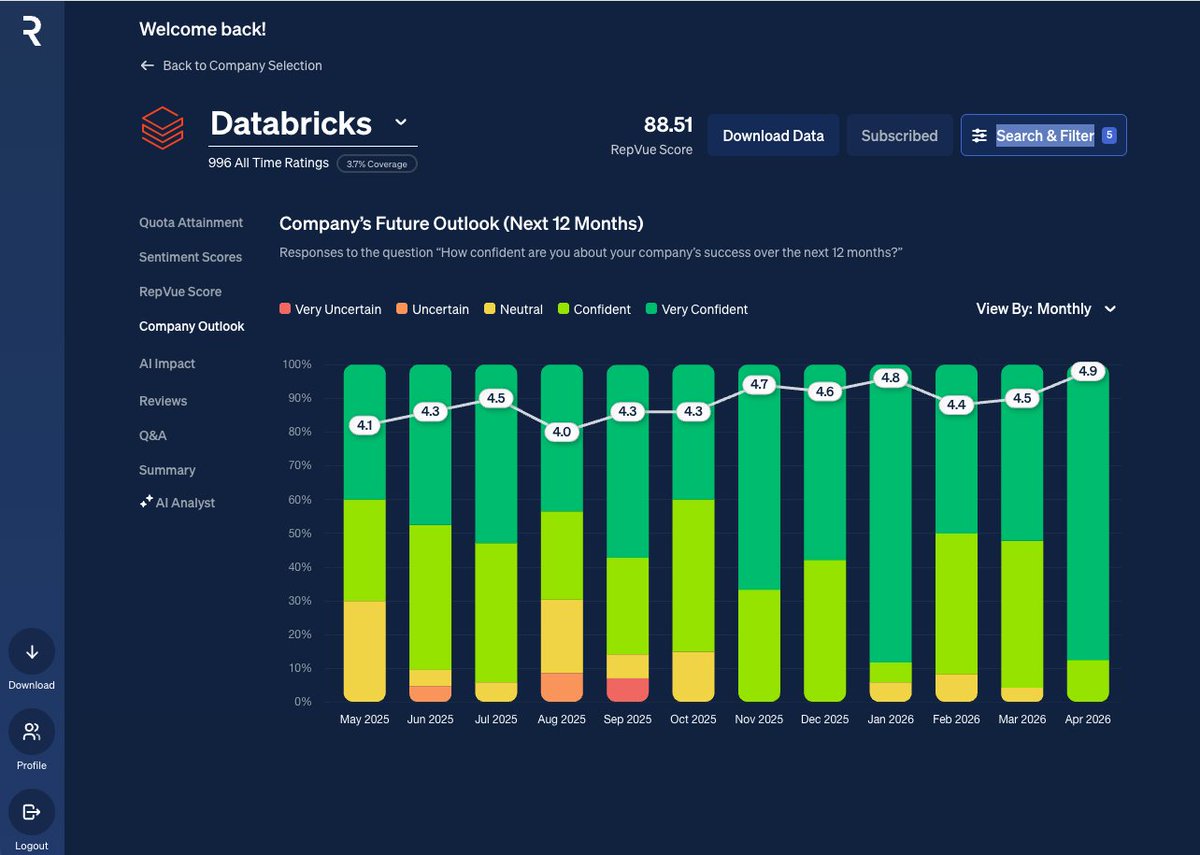
Task: Click the Jun 2025 axis label
Action: (x=430, y=719)
